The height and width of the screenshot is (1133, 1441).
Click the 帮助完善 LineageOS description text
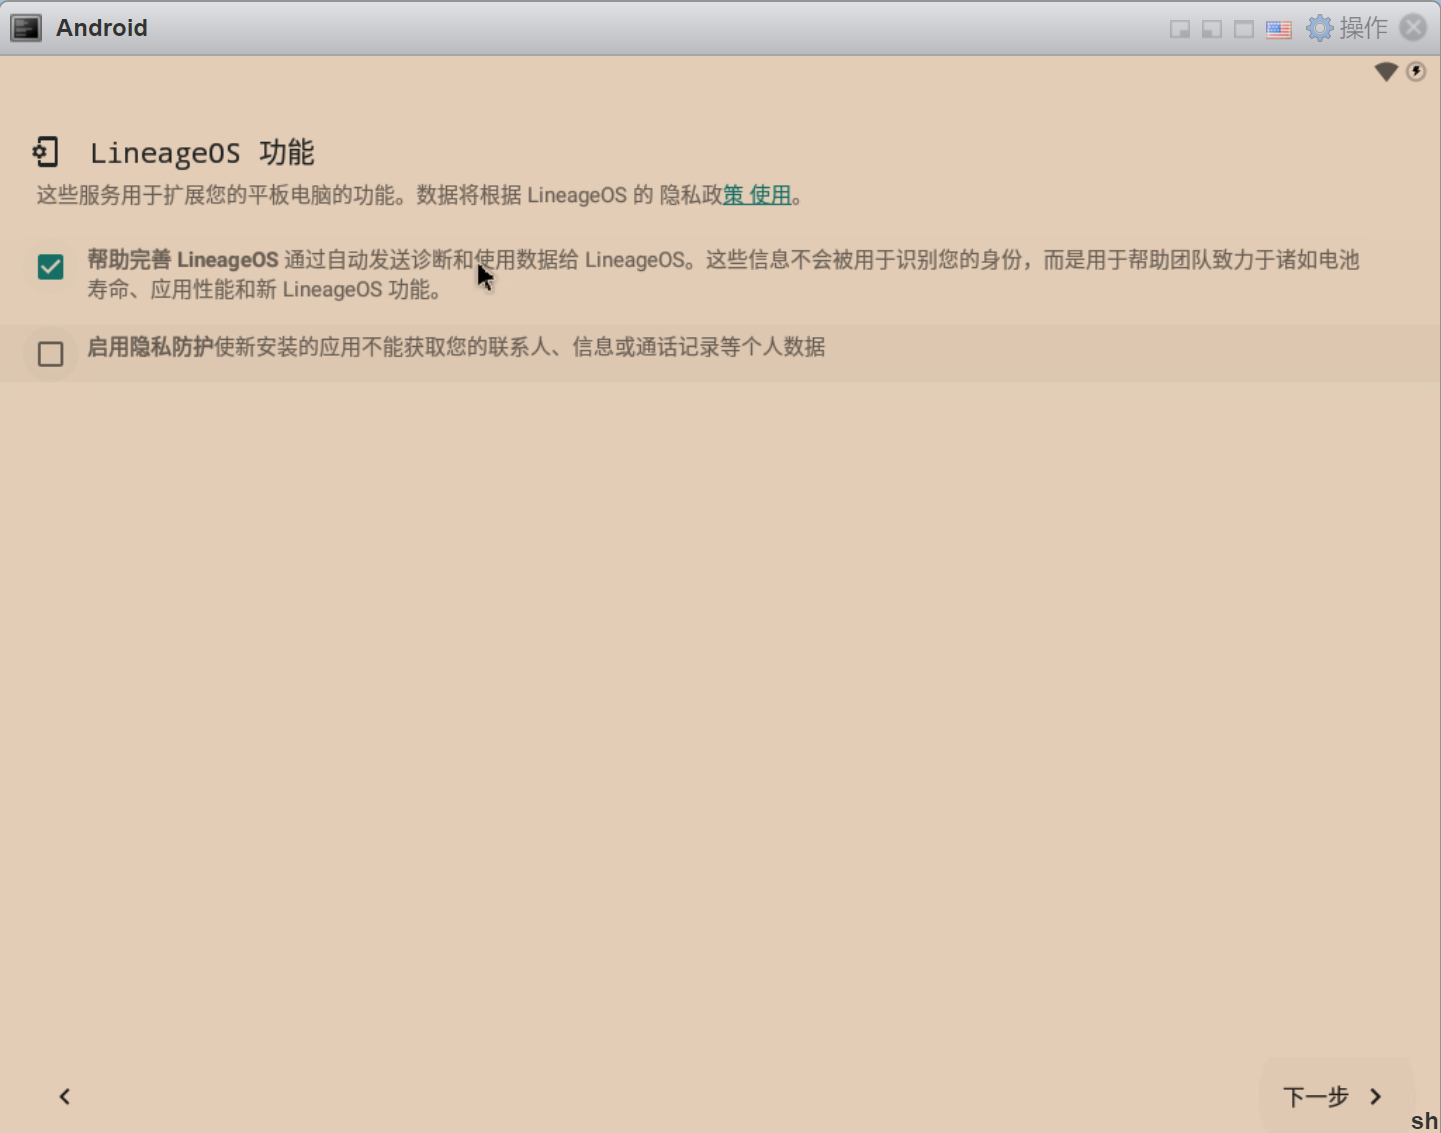click(x=723, y=275)
